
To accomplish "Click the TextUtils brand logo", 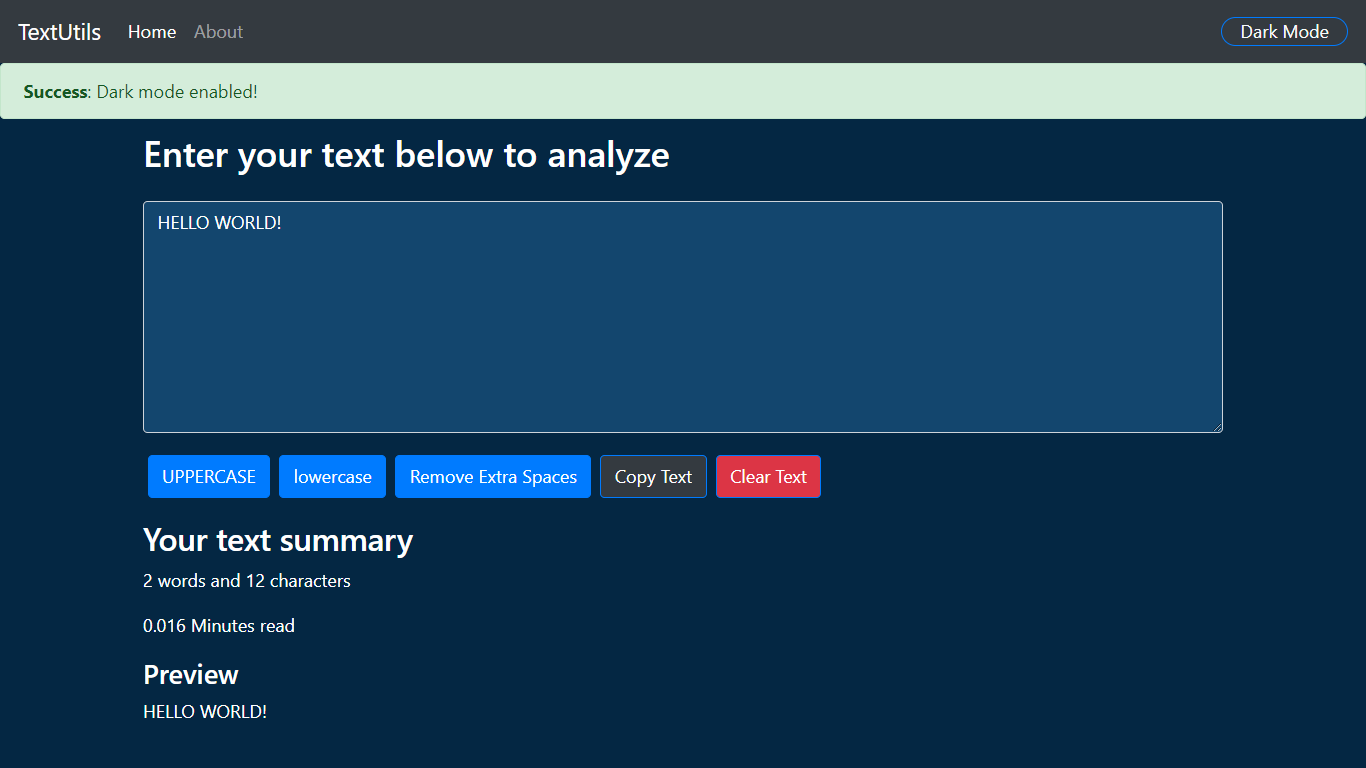I will point(59,32).
